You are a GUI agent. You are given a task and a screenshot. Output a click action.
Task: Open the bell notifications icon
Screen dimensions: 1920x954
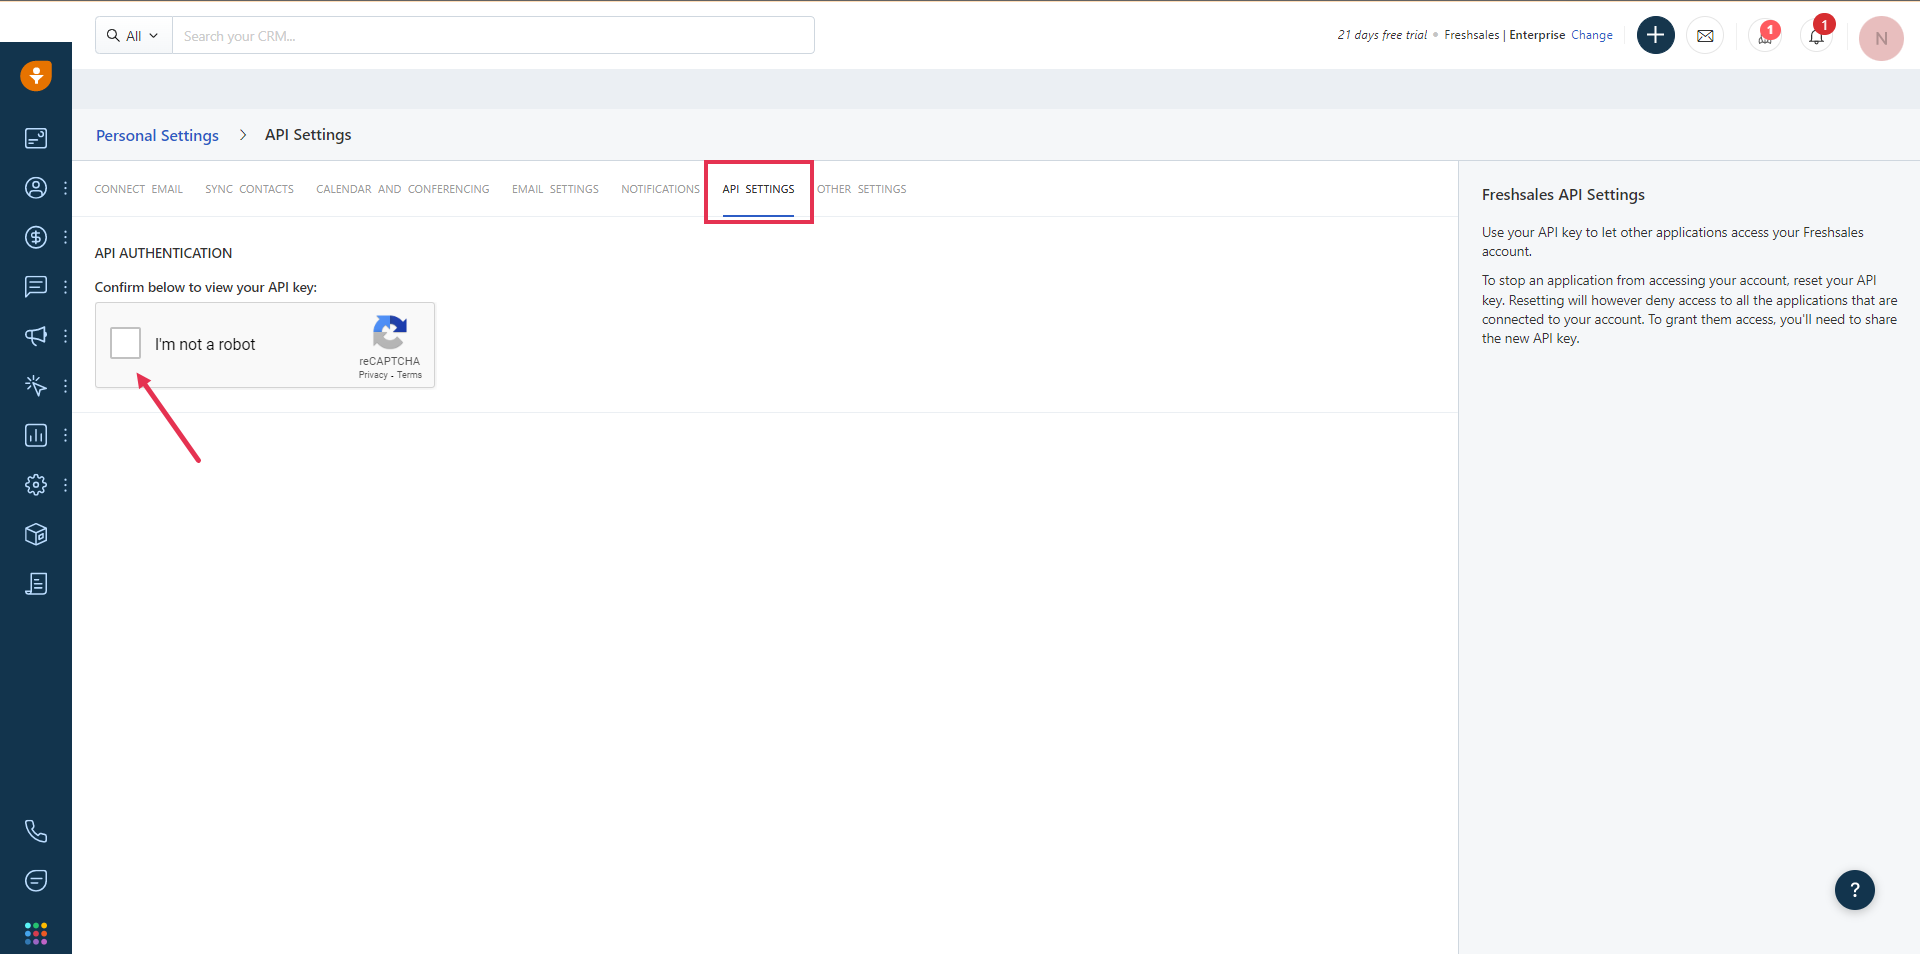(1816, 36)
